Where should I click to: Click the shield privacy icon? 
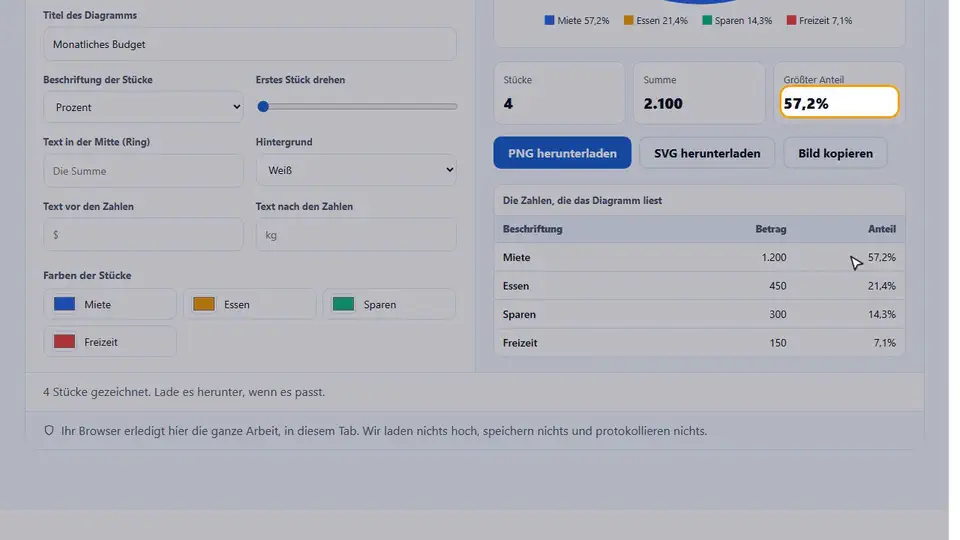pyautogui.click(x=49, y=430)
